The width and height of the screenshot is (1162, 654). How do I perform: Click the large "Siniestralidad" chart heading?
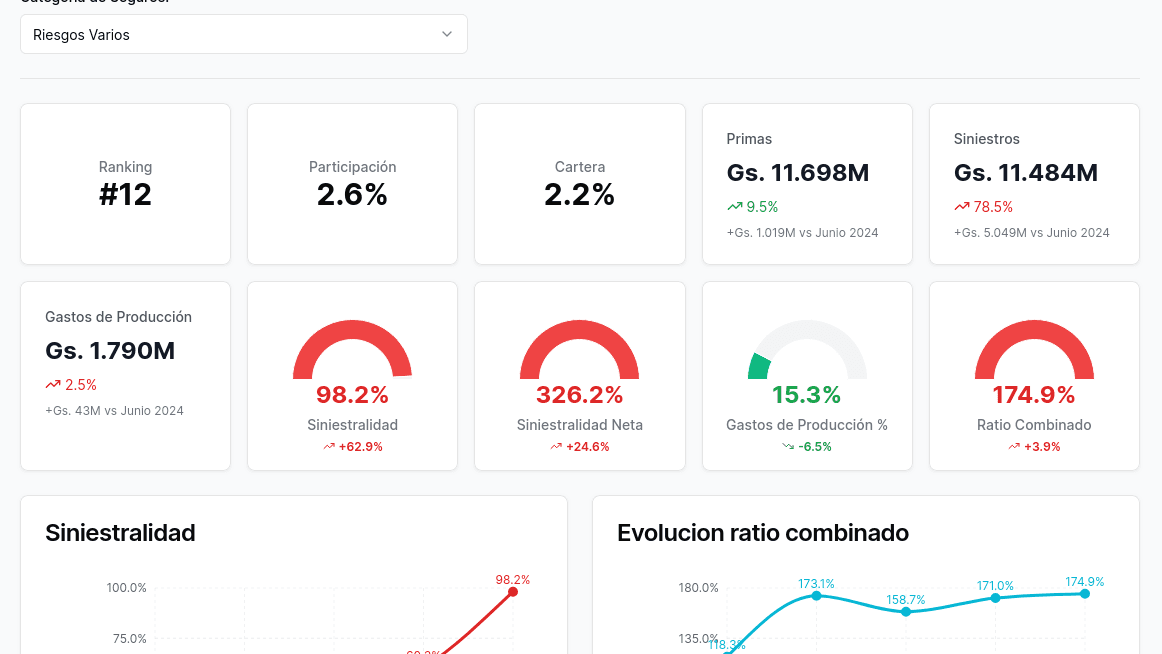click(120, 533)
